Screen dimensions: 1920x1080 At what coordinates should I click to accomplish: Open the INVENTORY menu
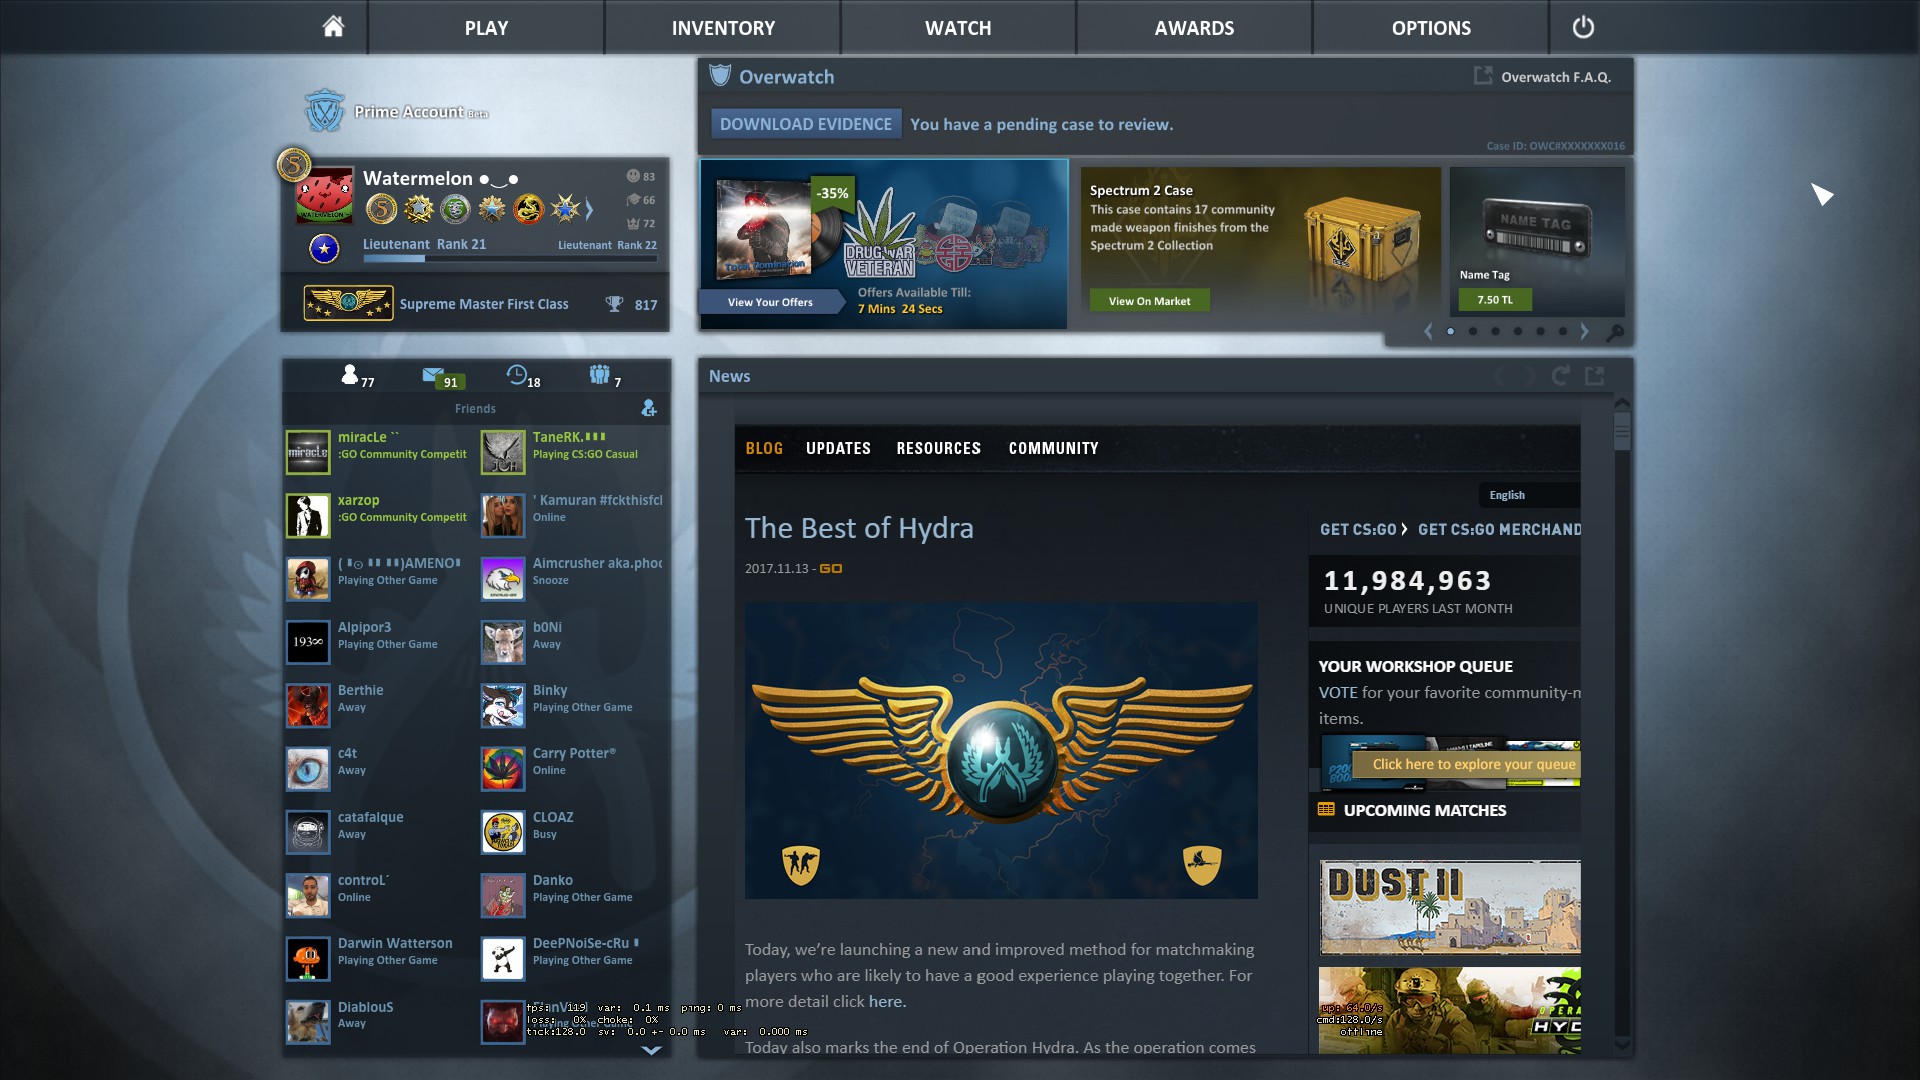coord(723,28)
